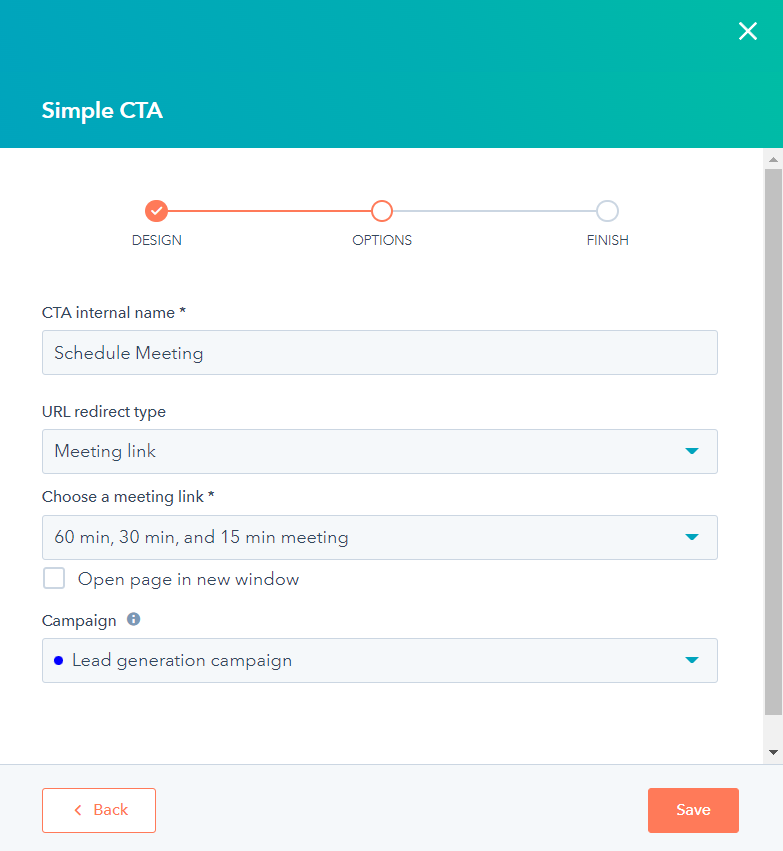The image size is (783, 851).
Task: Click the CTA internal name field
Action: [379, 352]
